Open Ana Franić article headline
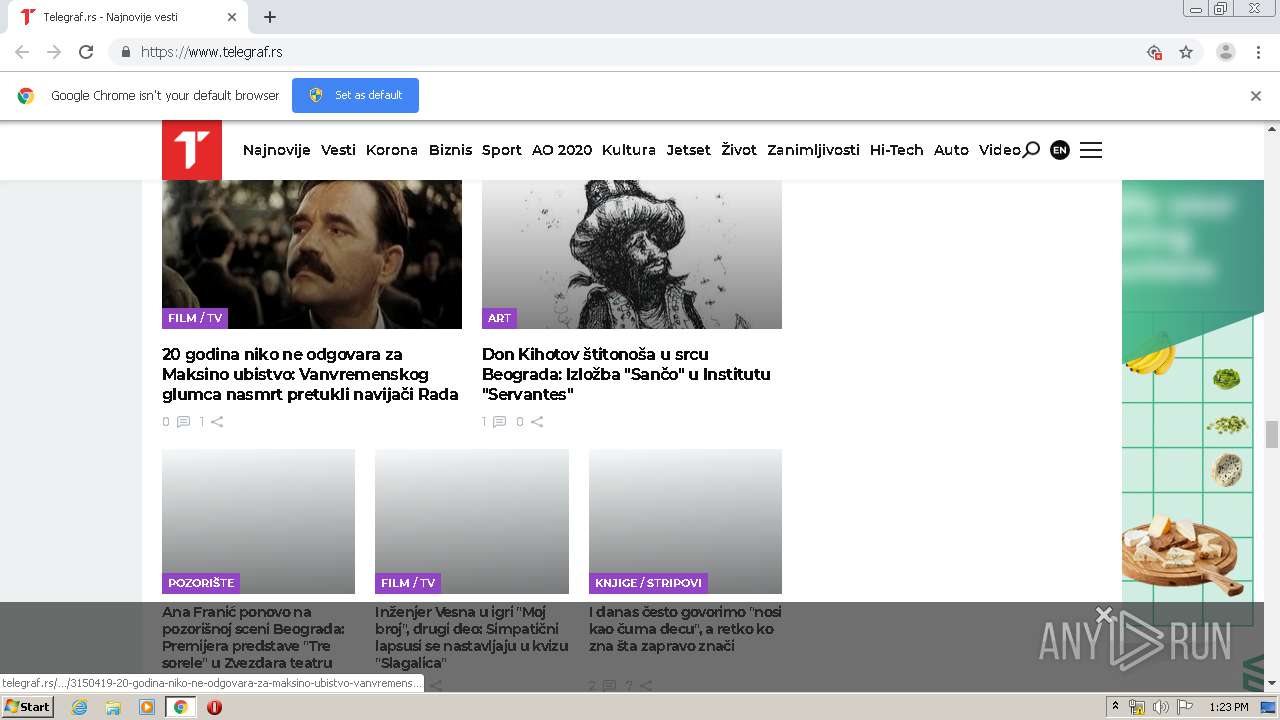The height and width of the screenshot is (720, 1280). tap(254, 637)
